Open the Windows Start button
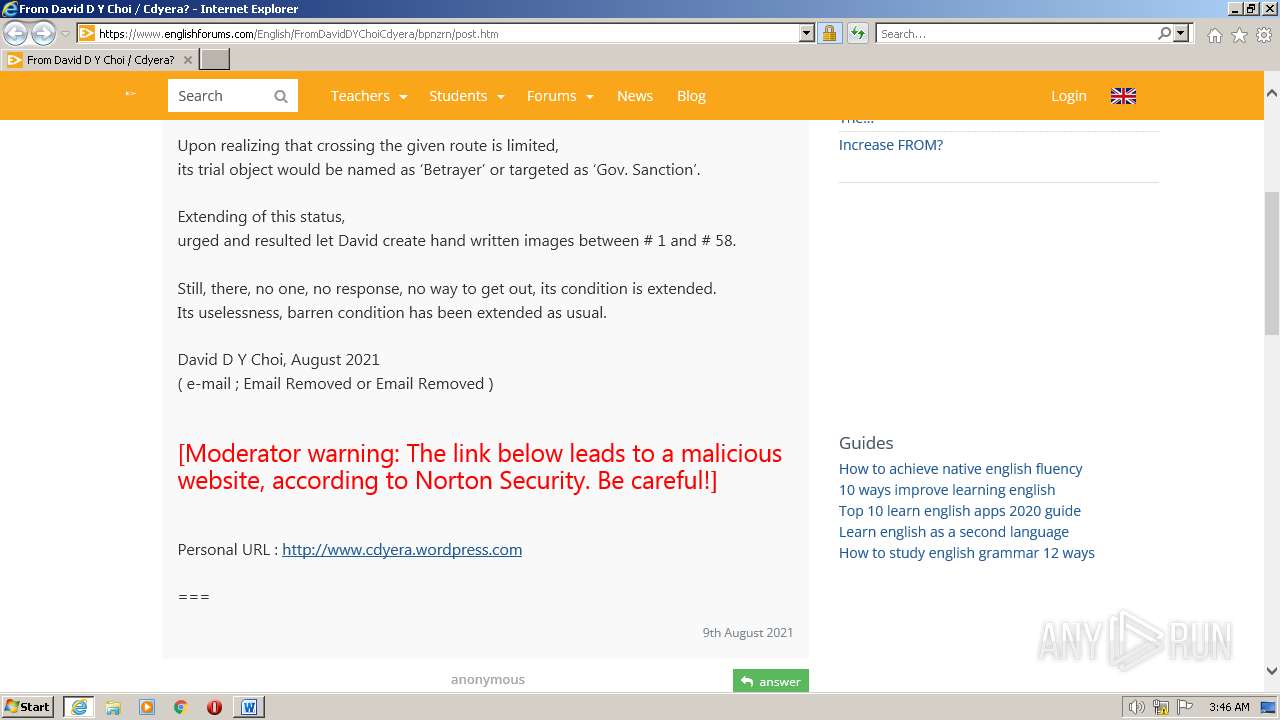This screenshot has width=1280, height=720. (x=28, y=706)
